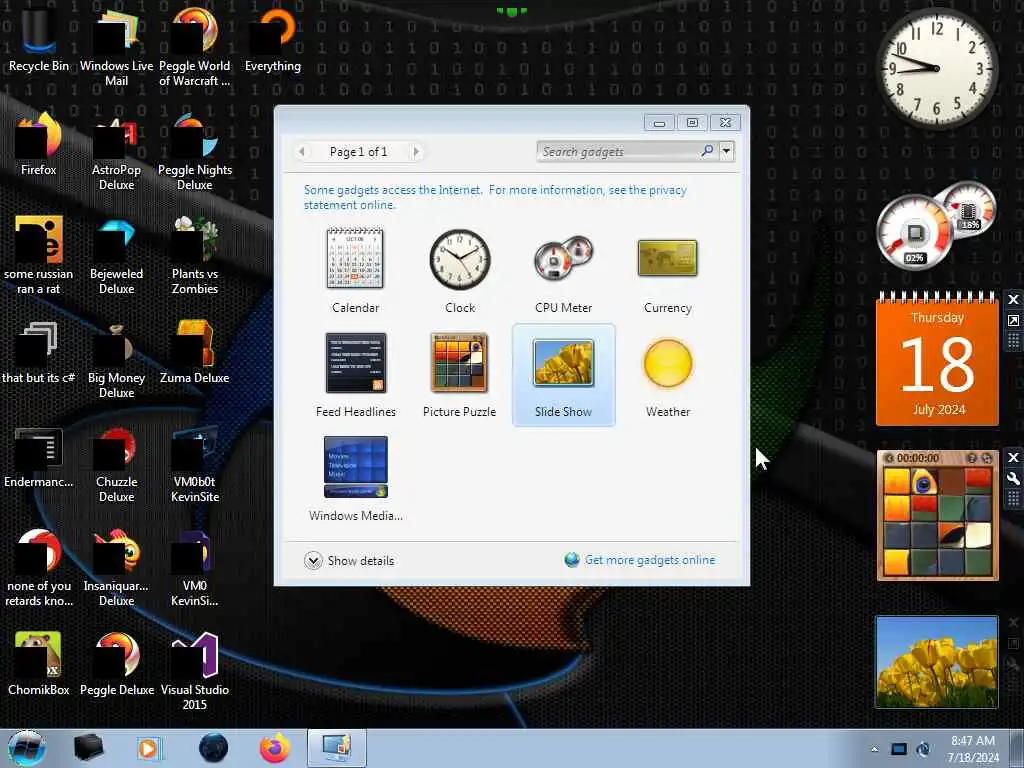The width and height of the screenshot is (1024, 768).
Task: Open 'that but its c#' desktop icon
Action: [39, 351]
